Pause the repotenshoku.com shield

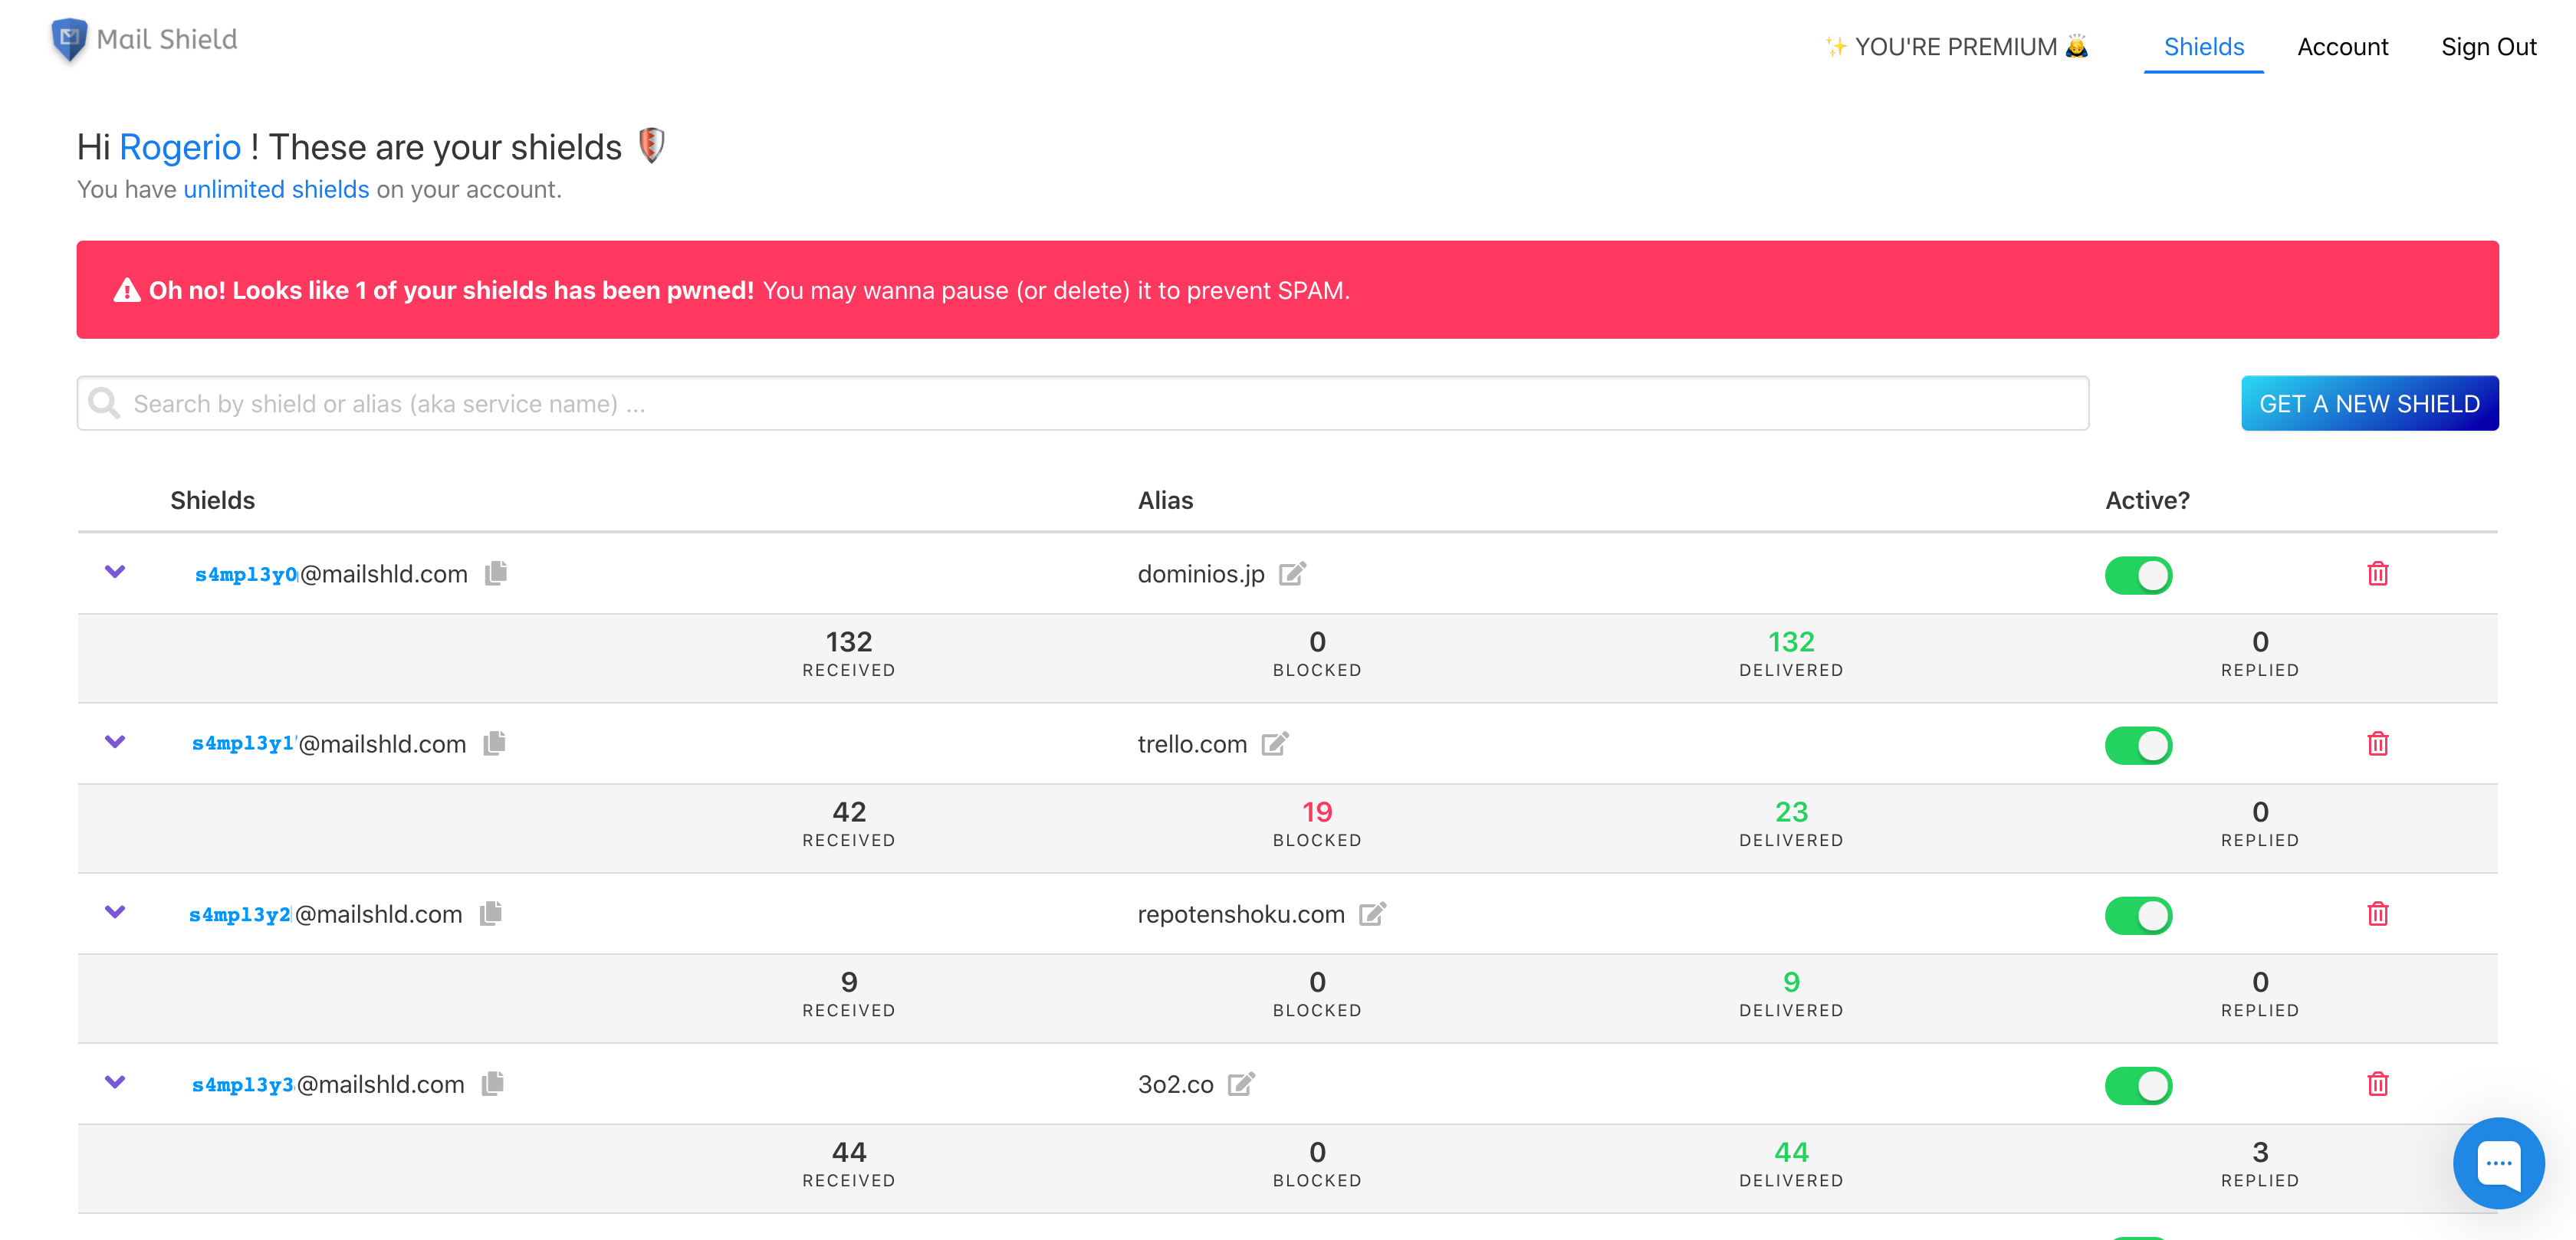tap(2138, 915)
